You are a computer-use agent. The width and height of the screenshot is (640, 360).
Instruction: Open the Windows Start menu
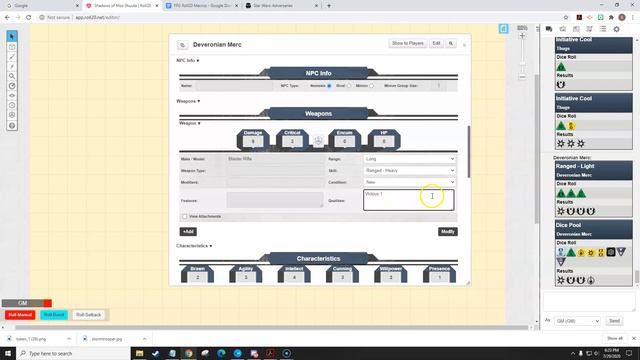8,353
